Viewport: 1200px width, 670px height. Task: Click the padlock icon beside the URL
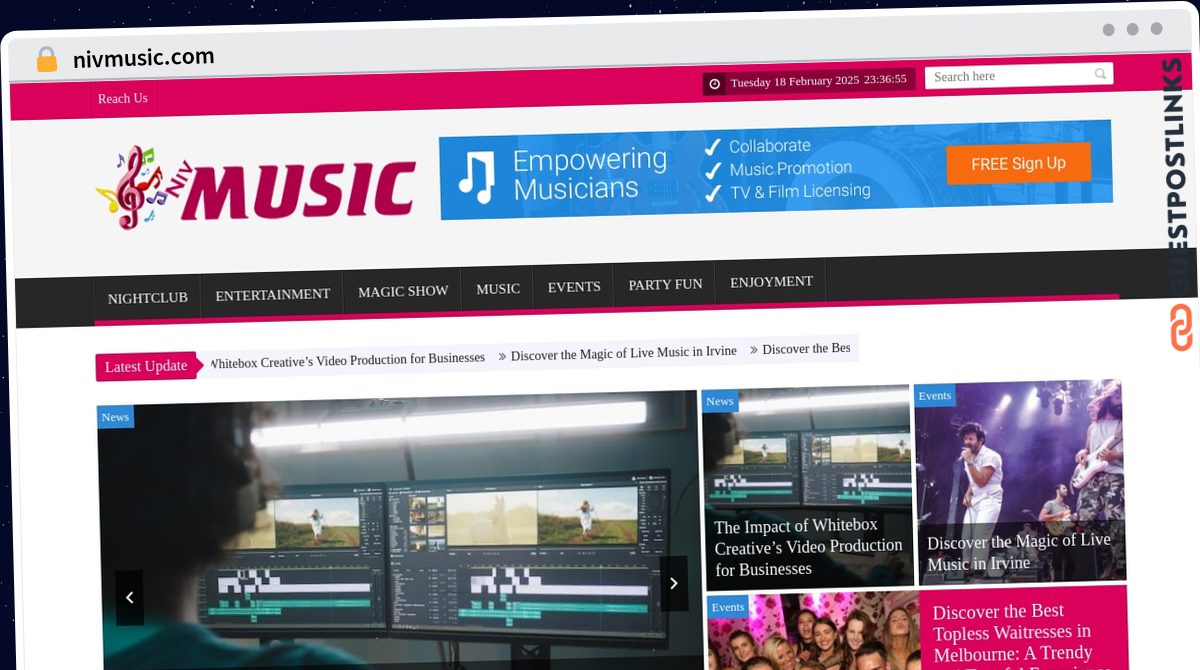point(46,60)
